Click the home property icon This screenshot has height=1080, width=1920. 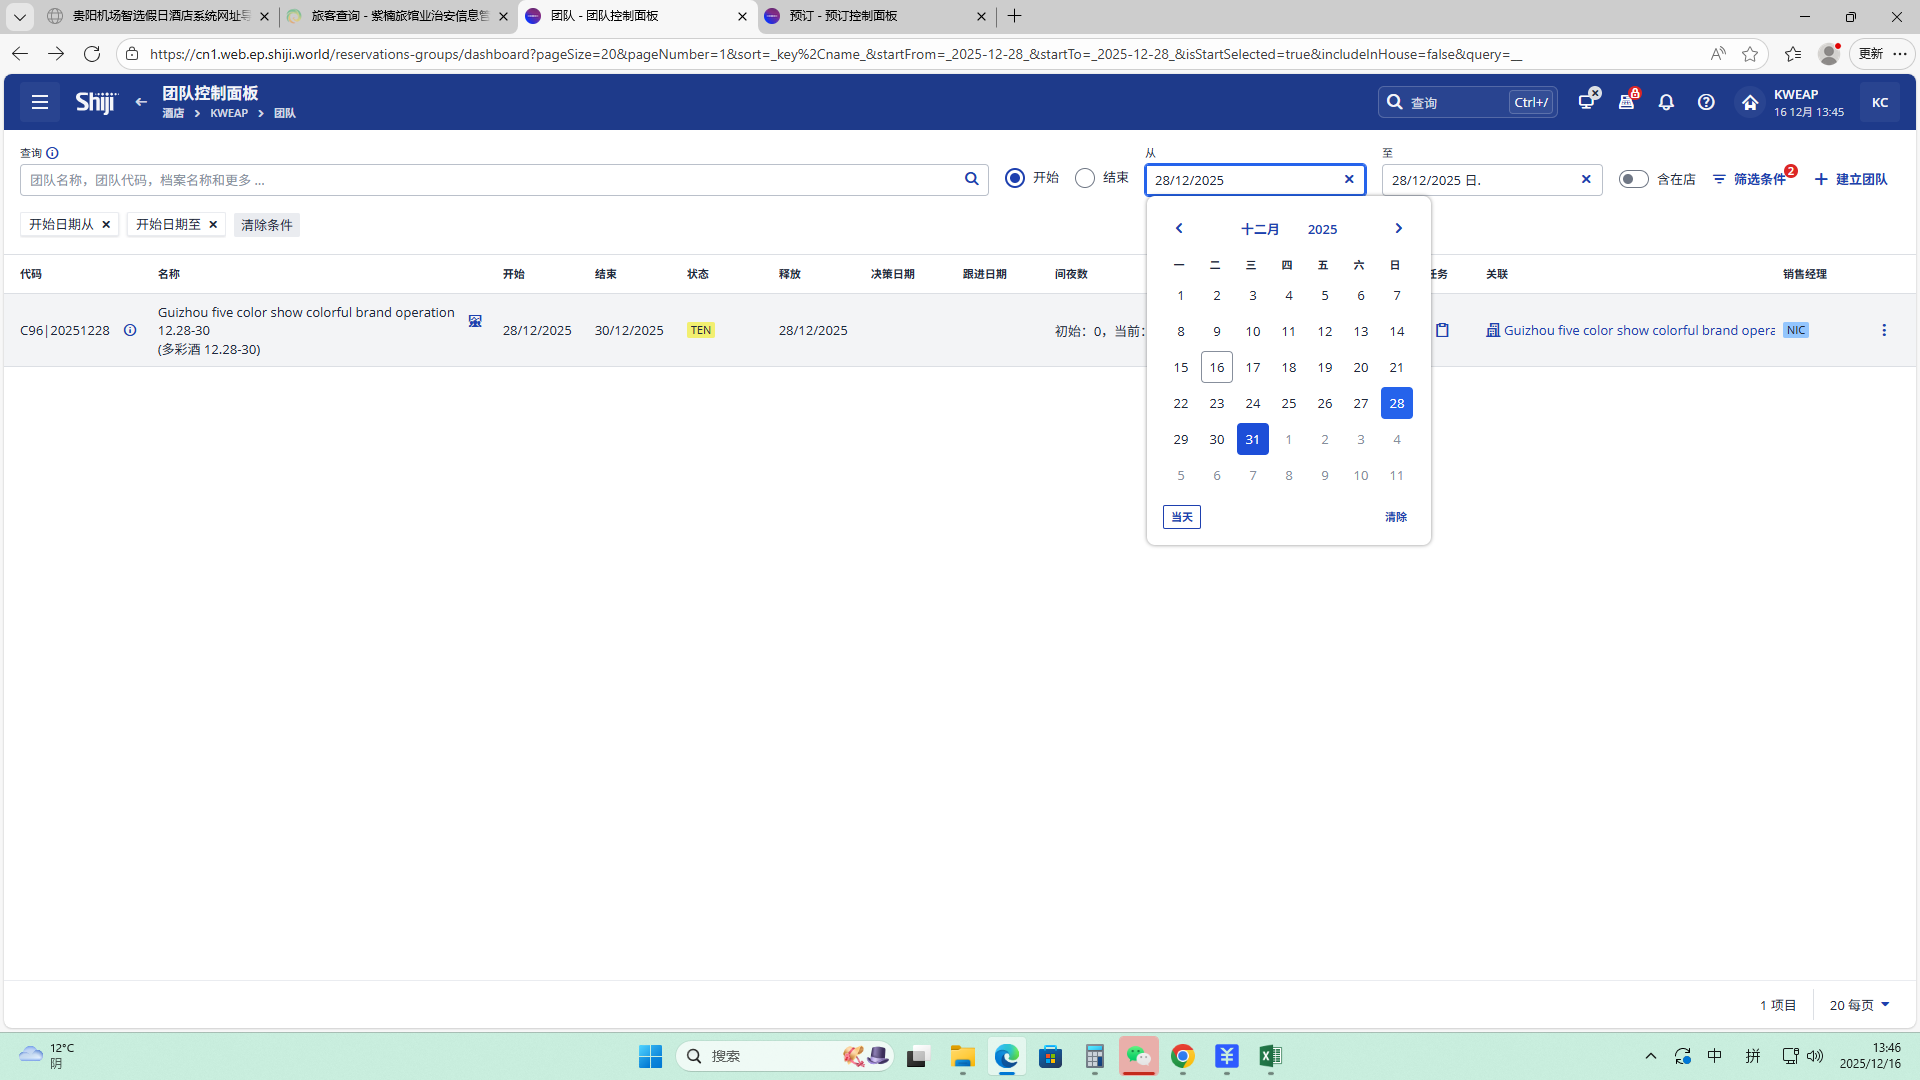tap(1750, 102)
